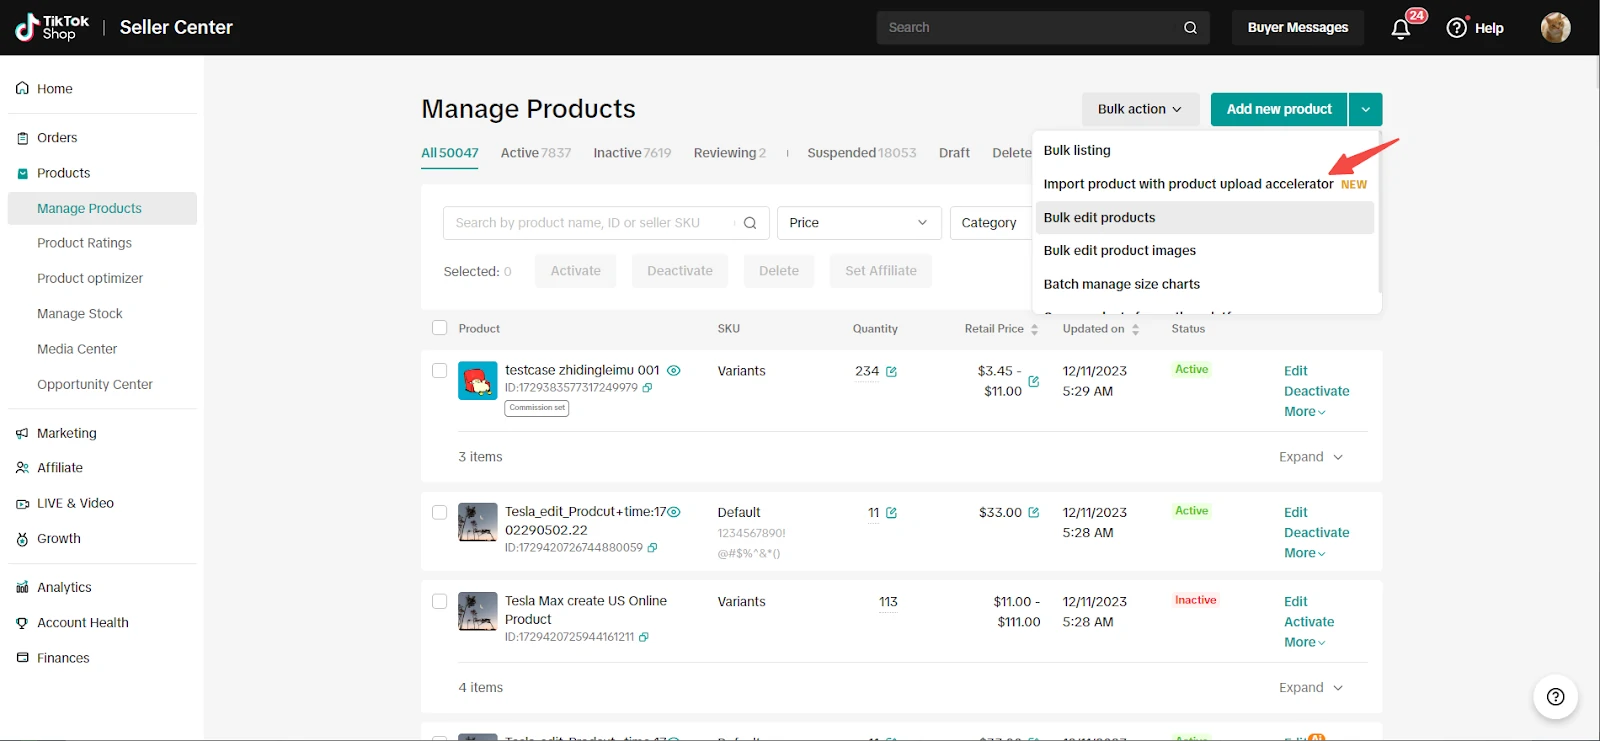The height and width of the screenshot is (741, 1600).
Task: Tick the Tesla Max create US checkbox
Action: [x=439, y=602]
